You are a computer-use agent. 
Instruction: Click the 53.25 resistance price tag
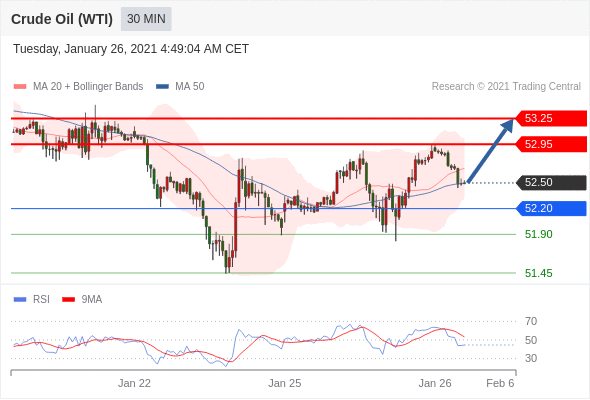pyautogui.click(x=550, y=118)
